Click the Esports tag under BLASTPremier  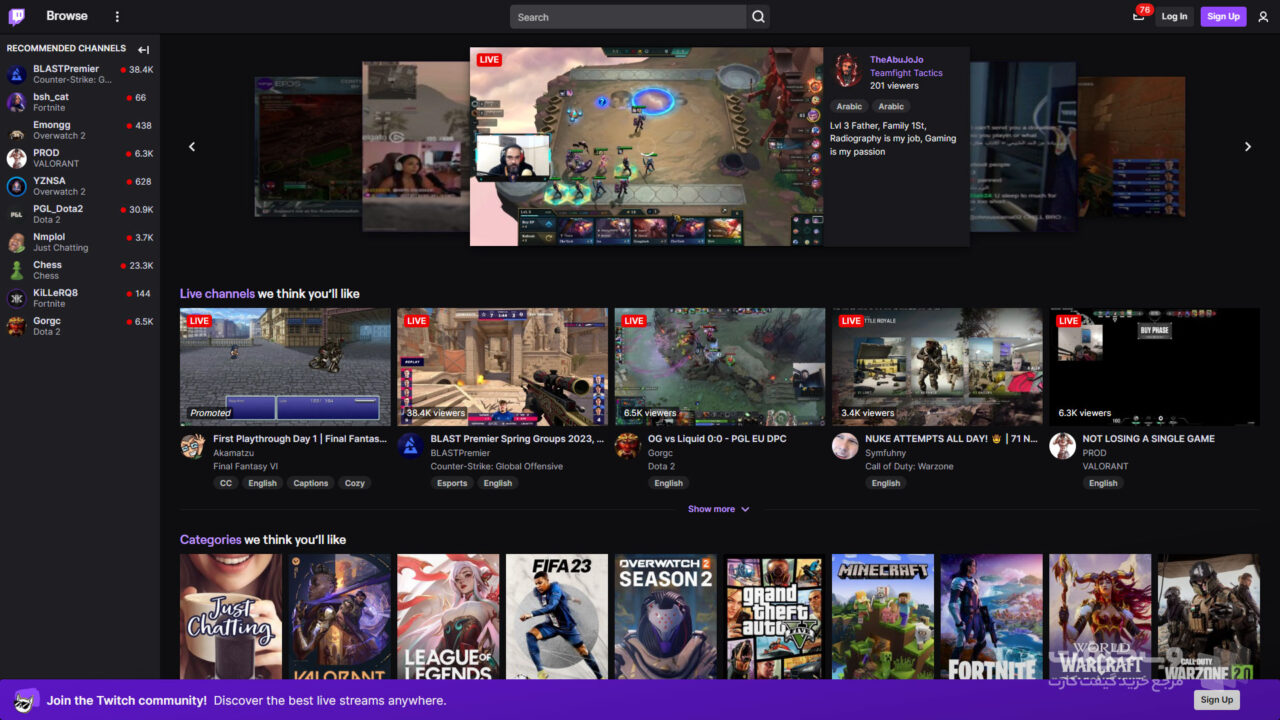coord(452,483)
